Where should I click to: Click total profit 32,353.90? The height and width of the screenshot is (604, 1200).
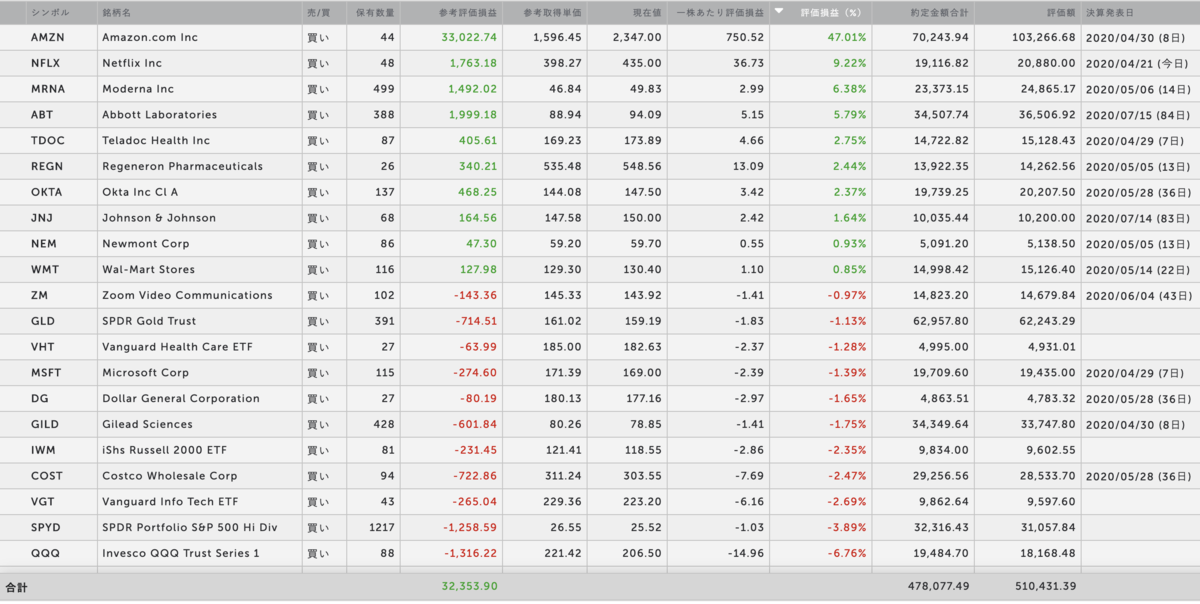click(469, 587)
